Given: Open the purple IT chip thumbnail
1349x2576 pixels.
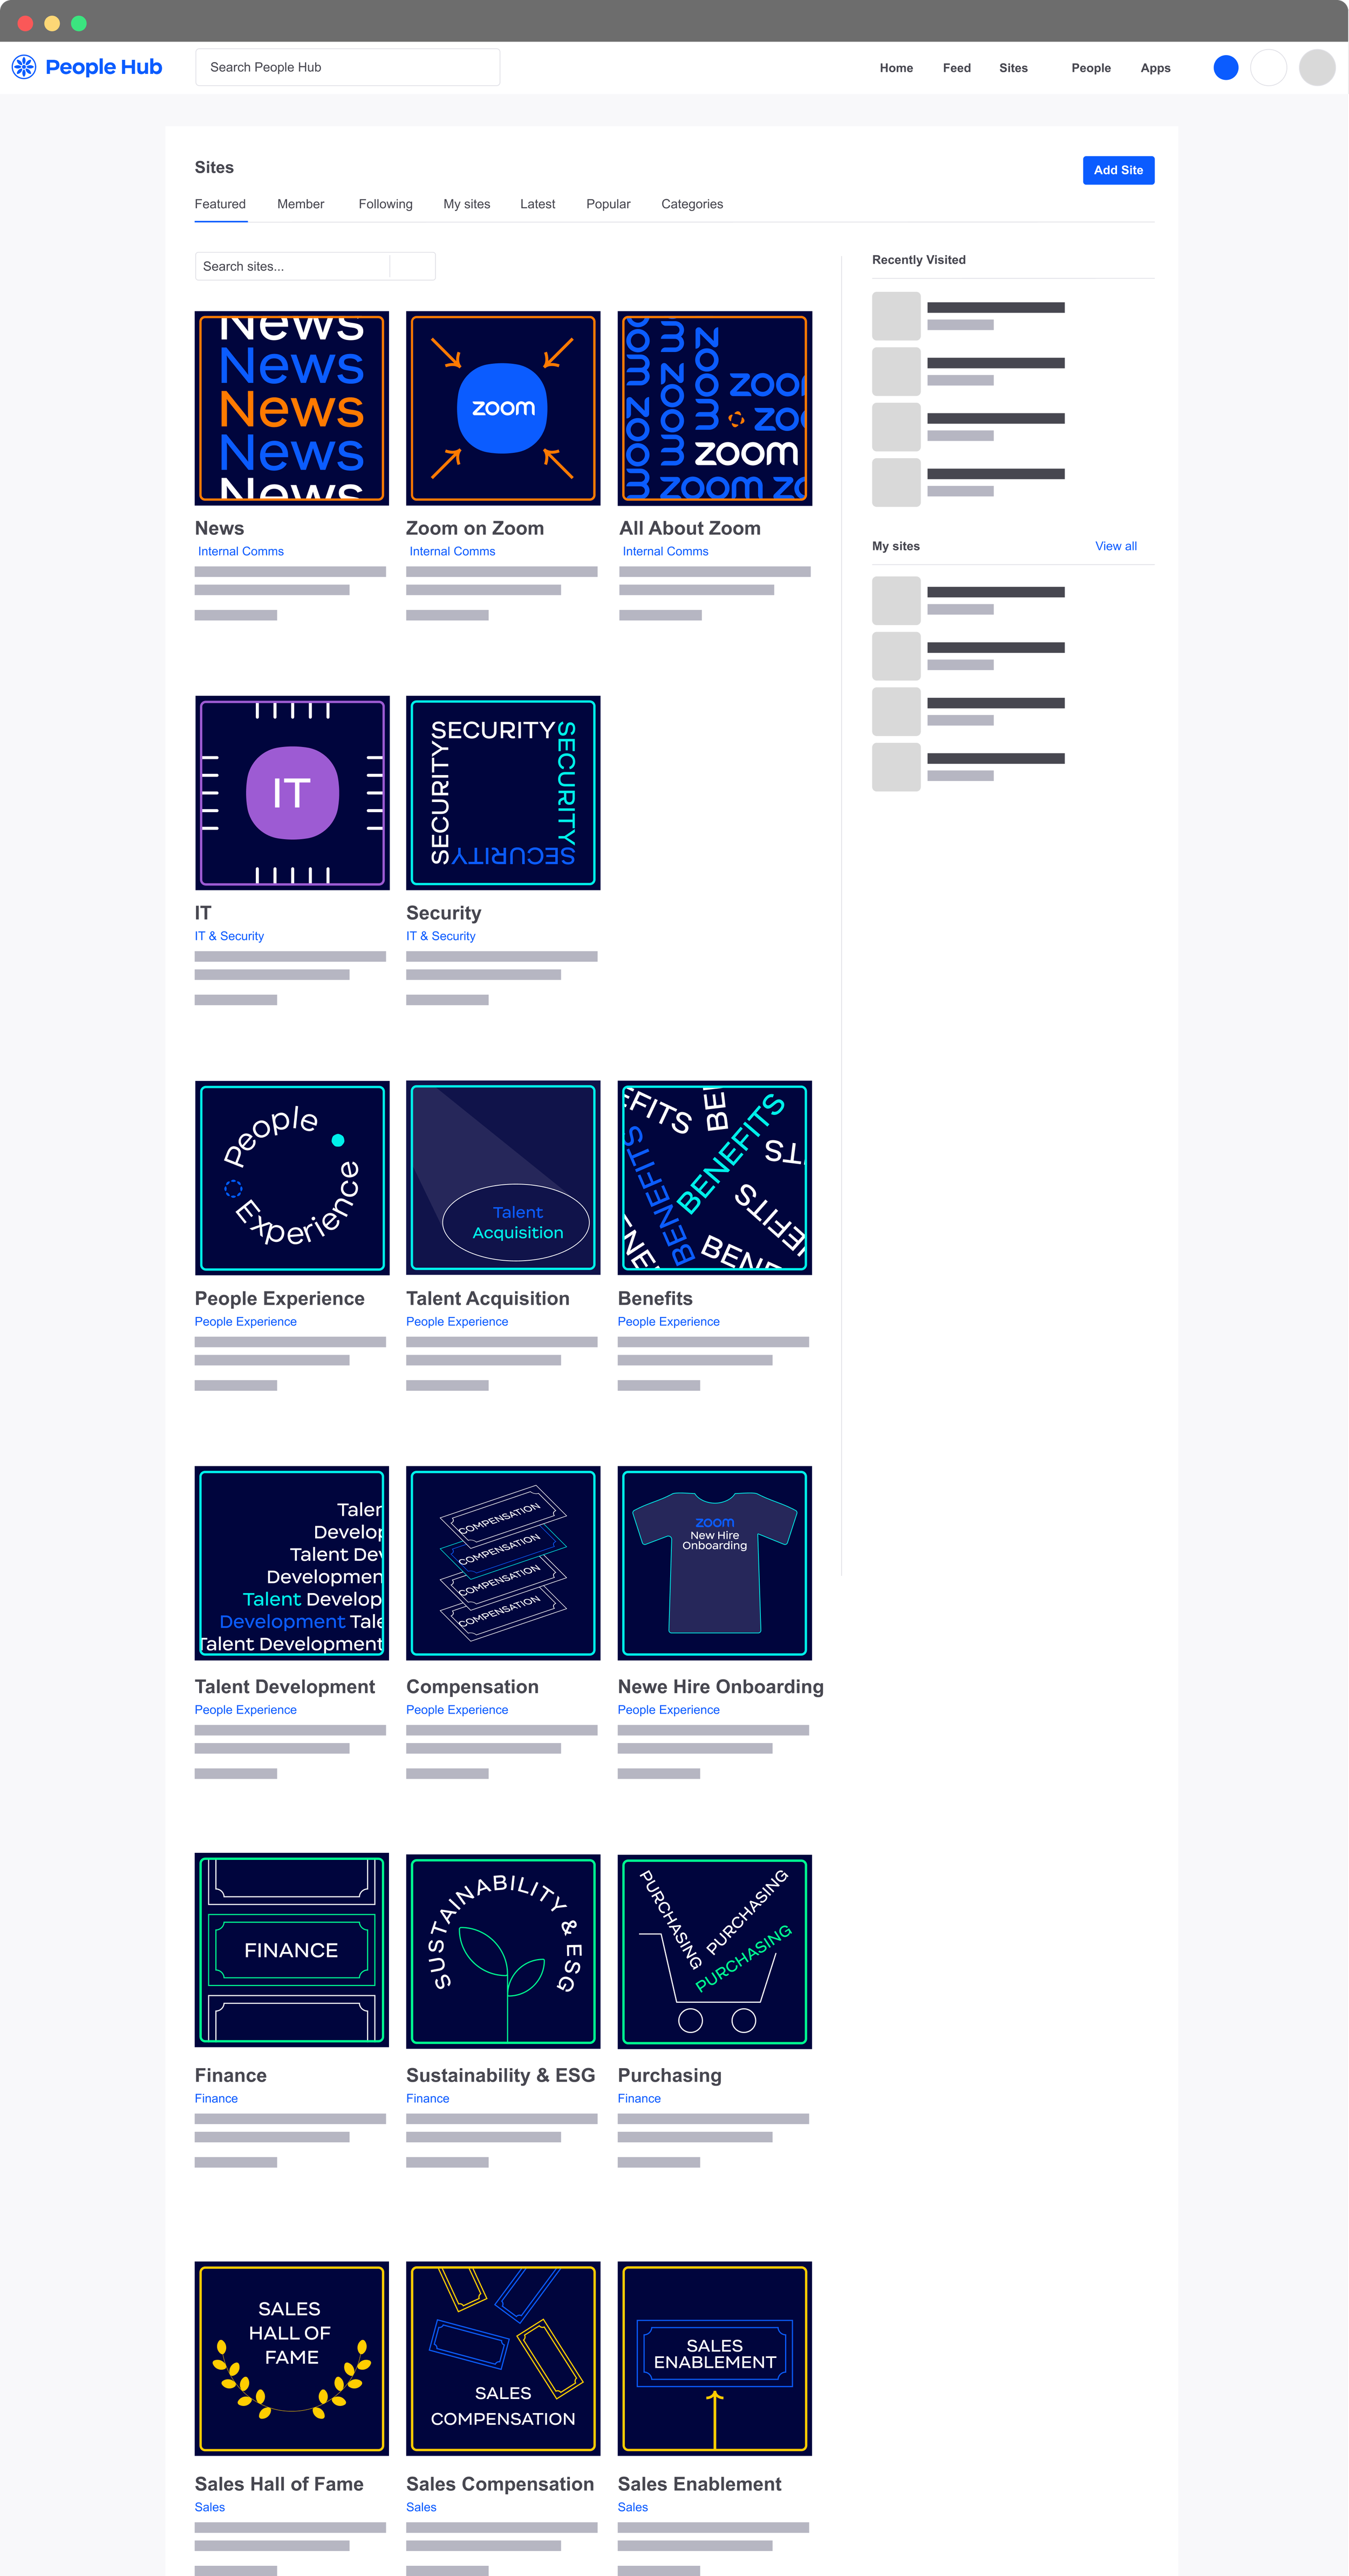Looking at the screenshot, I should point(292,793).
